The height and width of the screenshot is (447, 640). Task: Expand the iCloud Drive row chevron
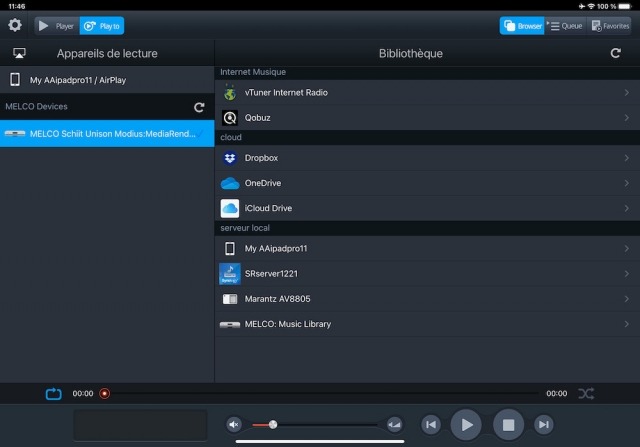626,208
